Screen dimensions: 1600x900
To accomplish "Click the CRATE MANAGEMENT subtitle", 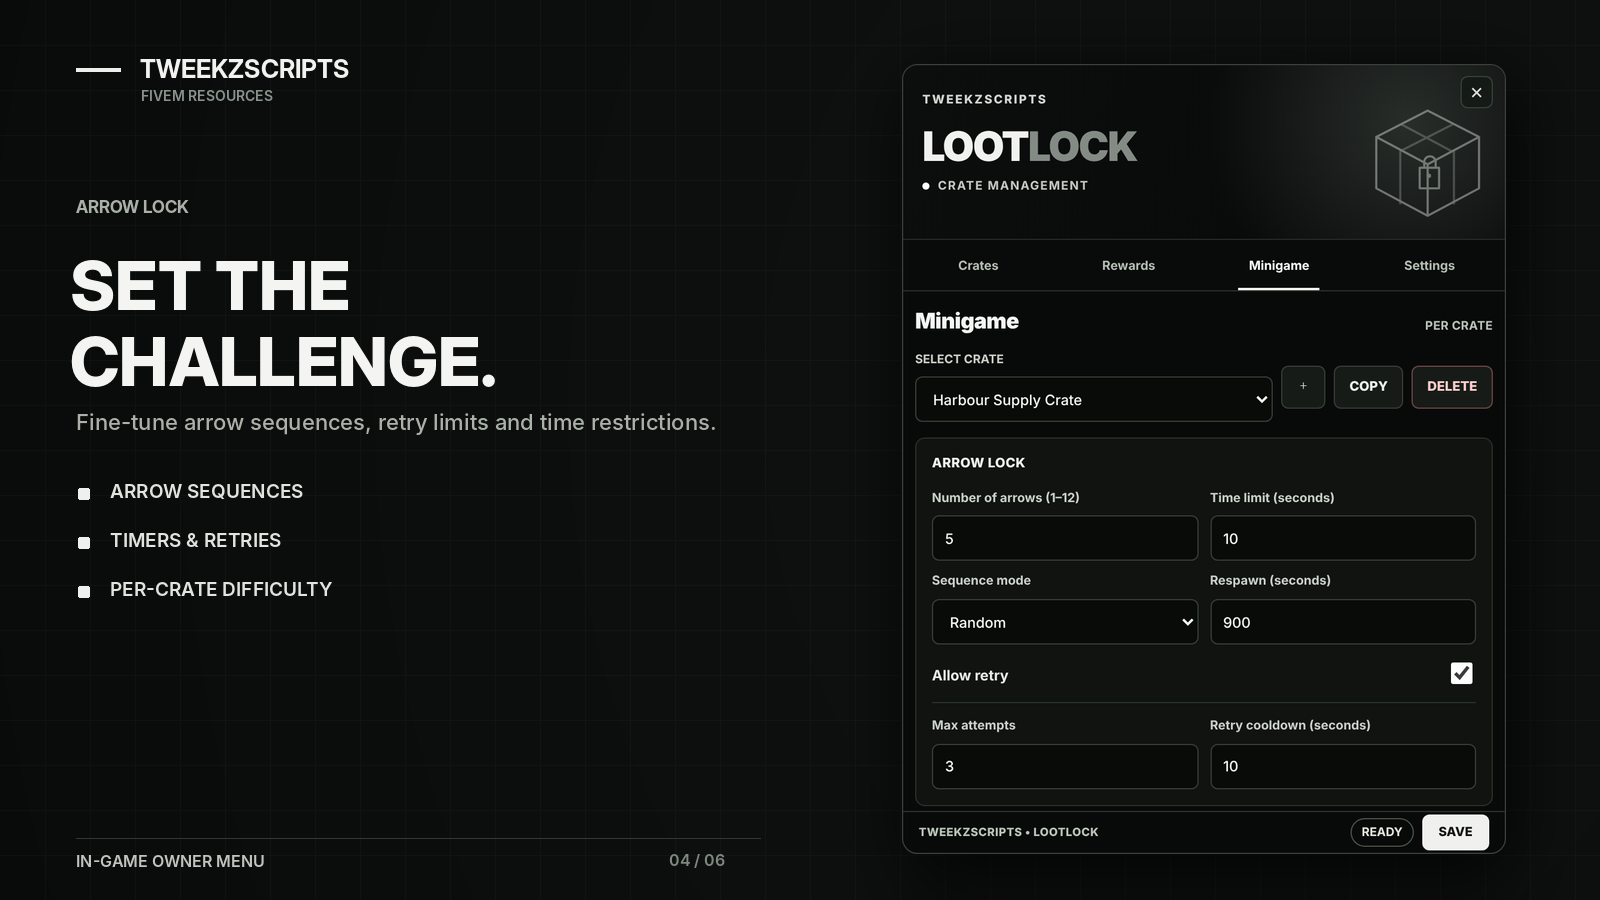I will [1012, 186].
